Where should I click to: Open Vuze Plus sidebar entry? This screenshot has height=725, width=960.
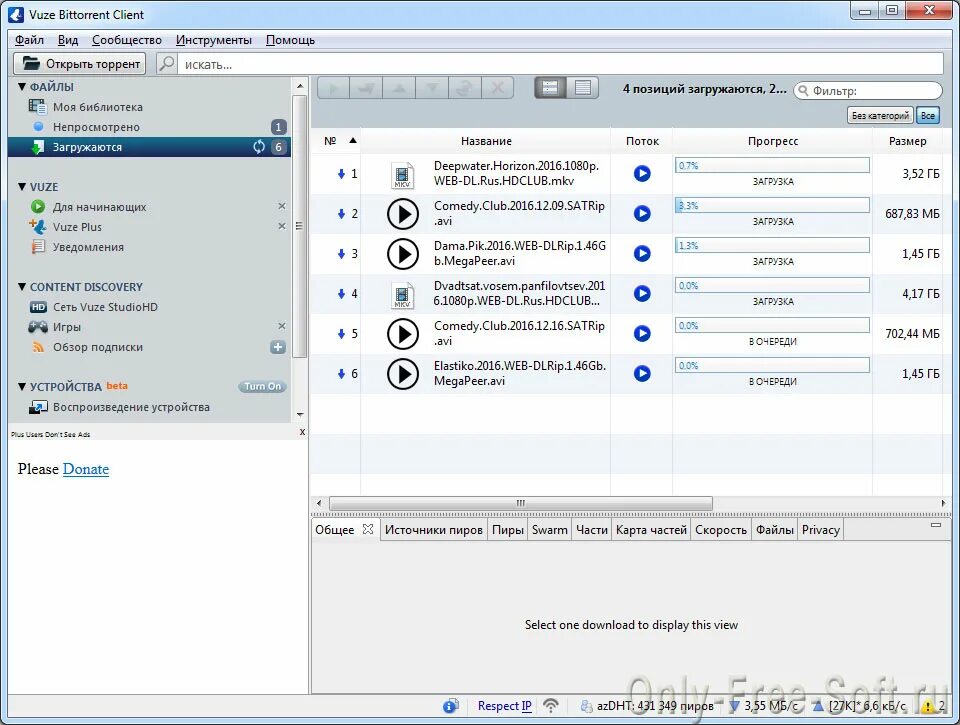point(149,227)
